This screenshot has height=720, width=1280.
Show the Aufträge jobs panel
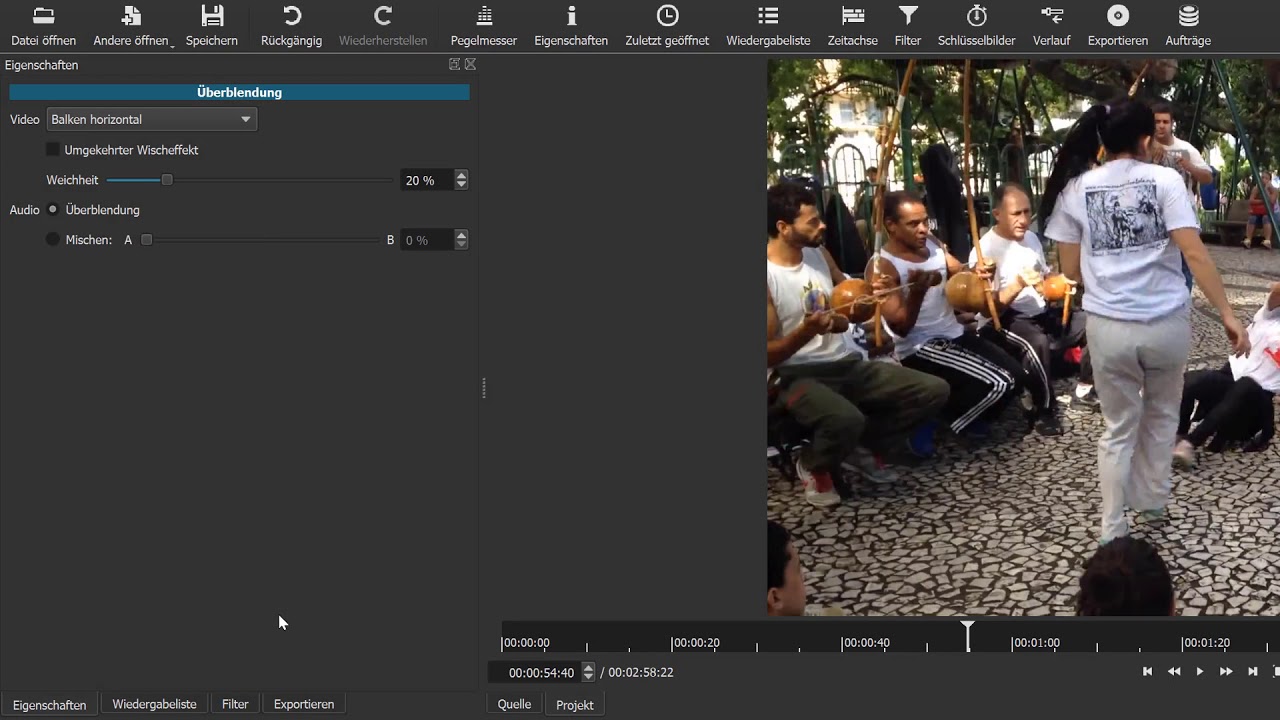coord(1188,26)
